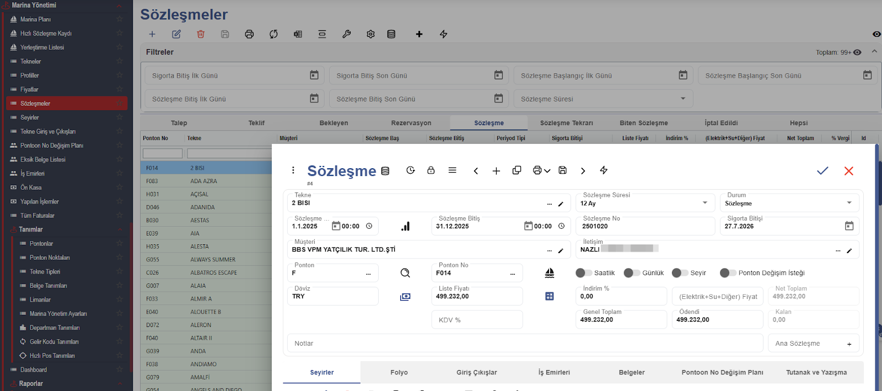Click the calculator grid icon beside Liste Fiyatı

click(550, 296)
